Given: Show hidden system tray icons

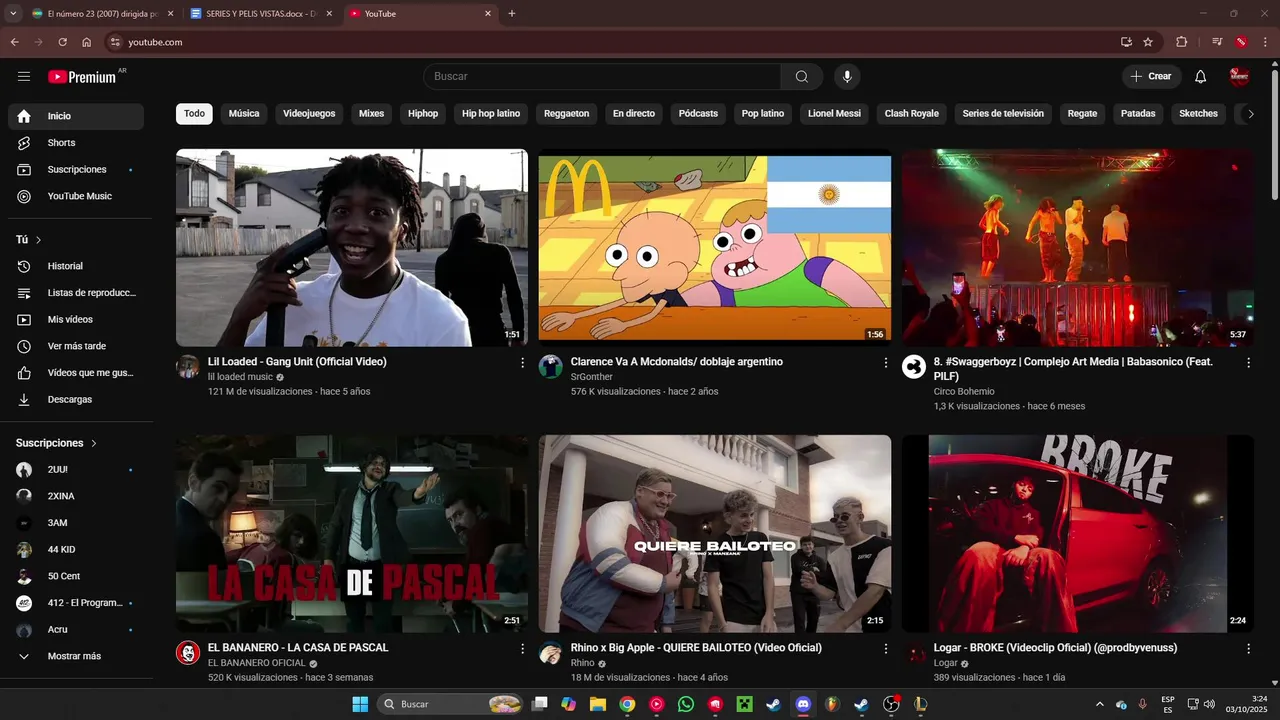Looking at the screenshot, I should pos(1100,704).
